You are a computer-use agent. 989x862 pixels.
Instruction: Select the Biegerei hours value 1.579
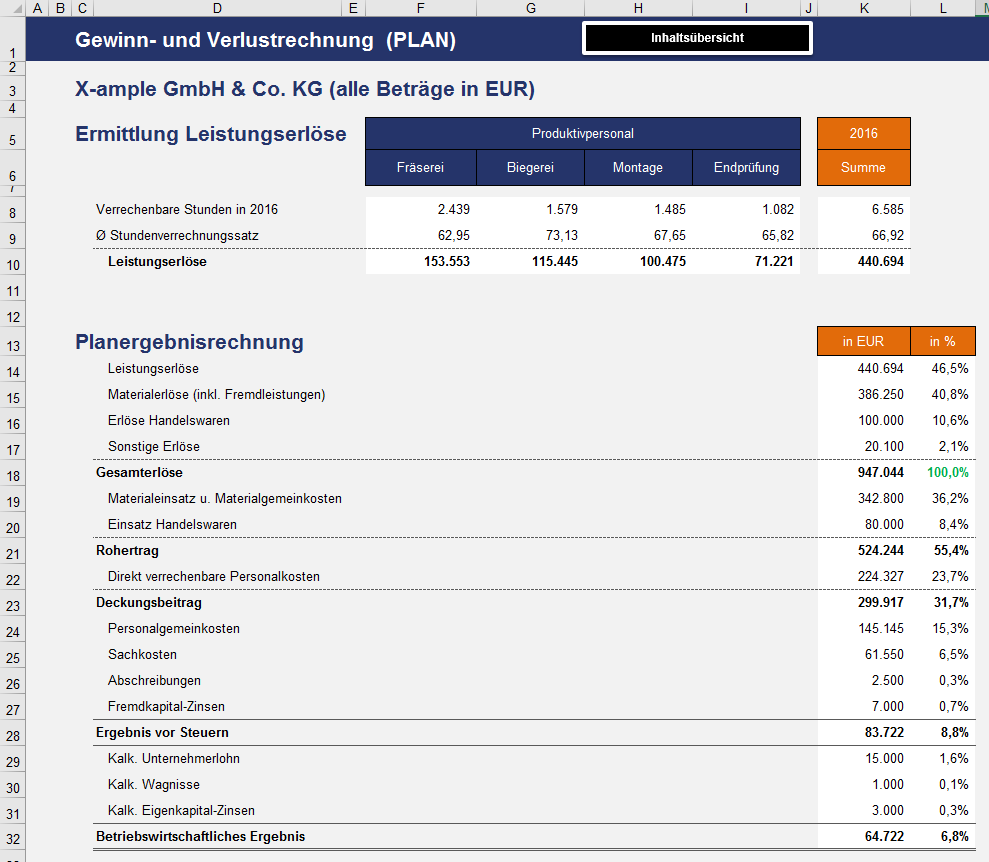530,209
